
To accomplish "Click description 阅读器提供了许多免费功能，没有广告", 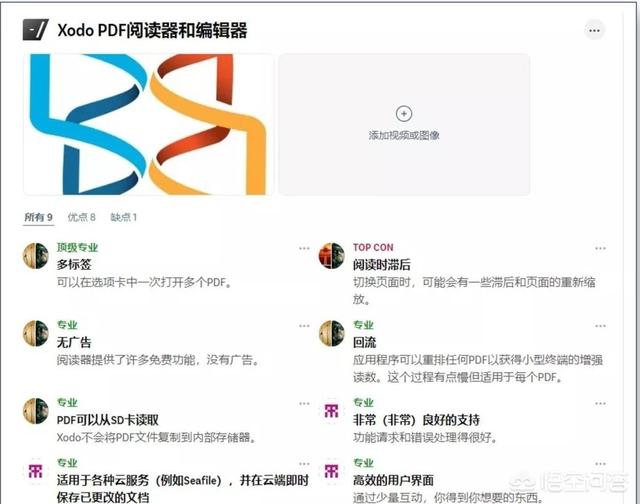I will pyautogui.click(x=158, y=360).
